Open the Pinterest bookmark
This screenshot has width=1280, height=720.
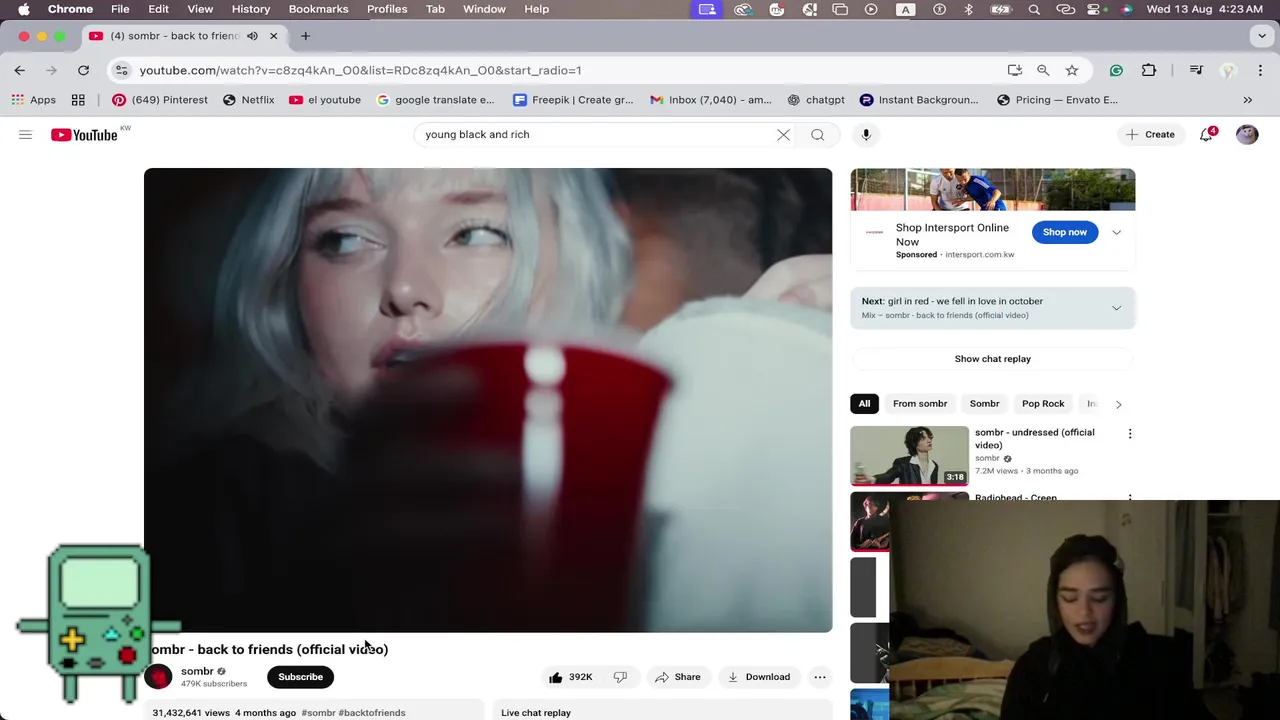click(160, 100)
